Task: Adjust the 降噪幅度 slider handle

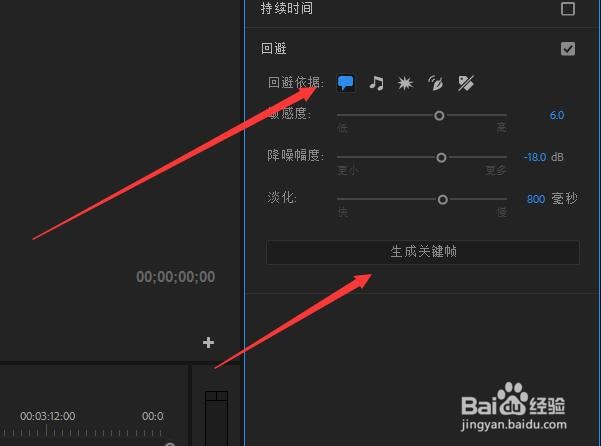Action: click(441, 157)
